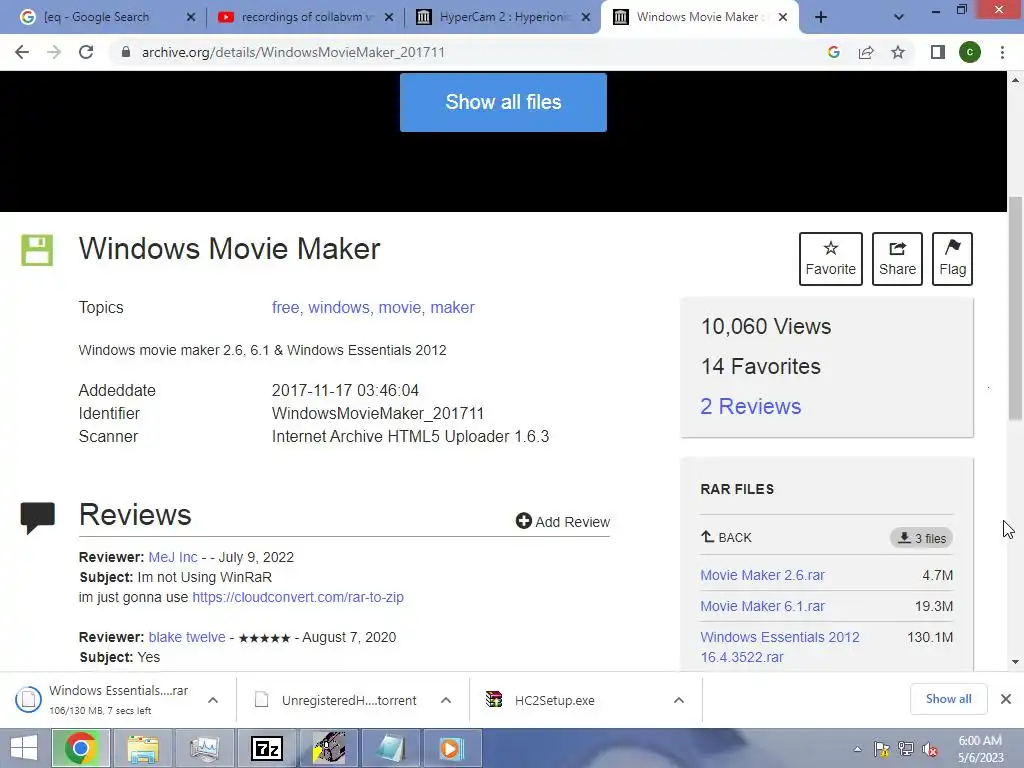Close the recordings of collabvm tab

pos(389,18)
